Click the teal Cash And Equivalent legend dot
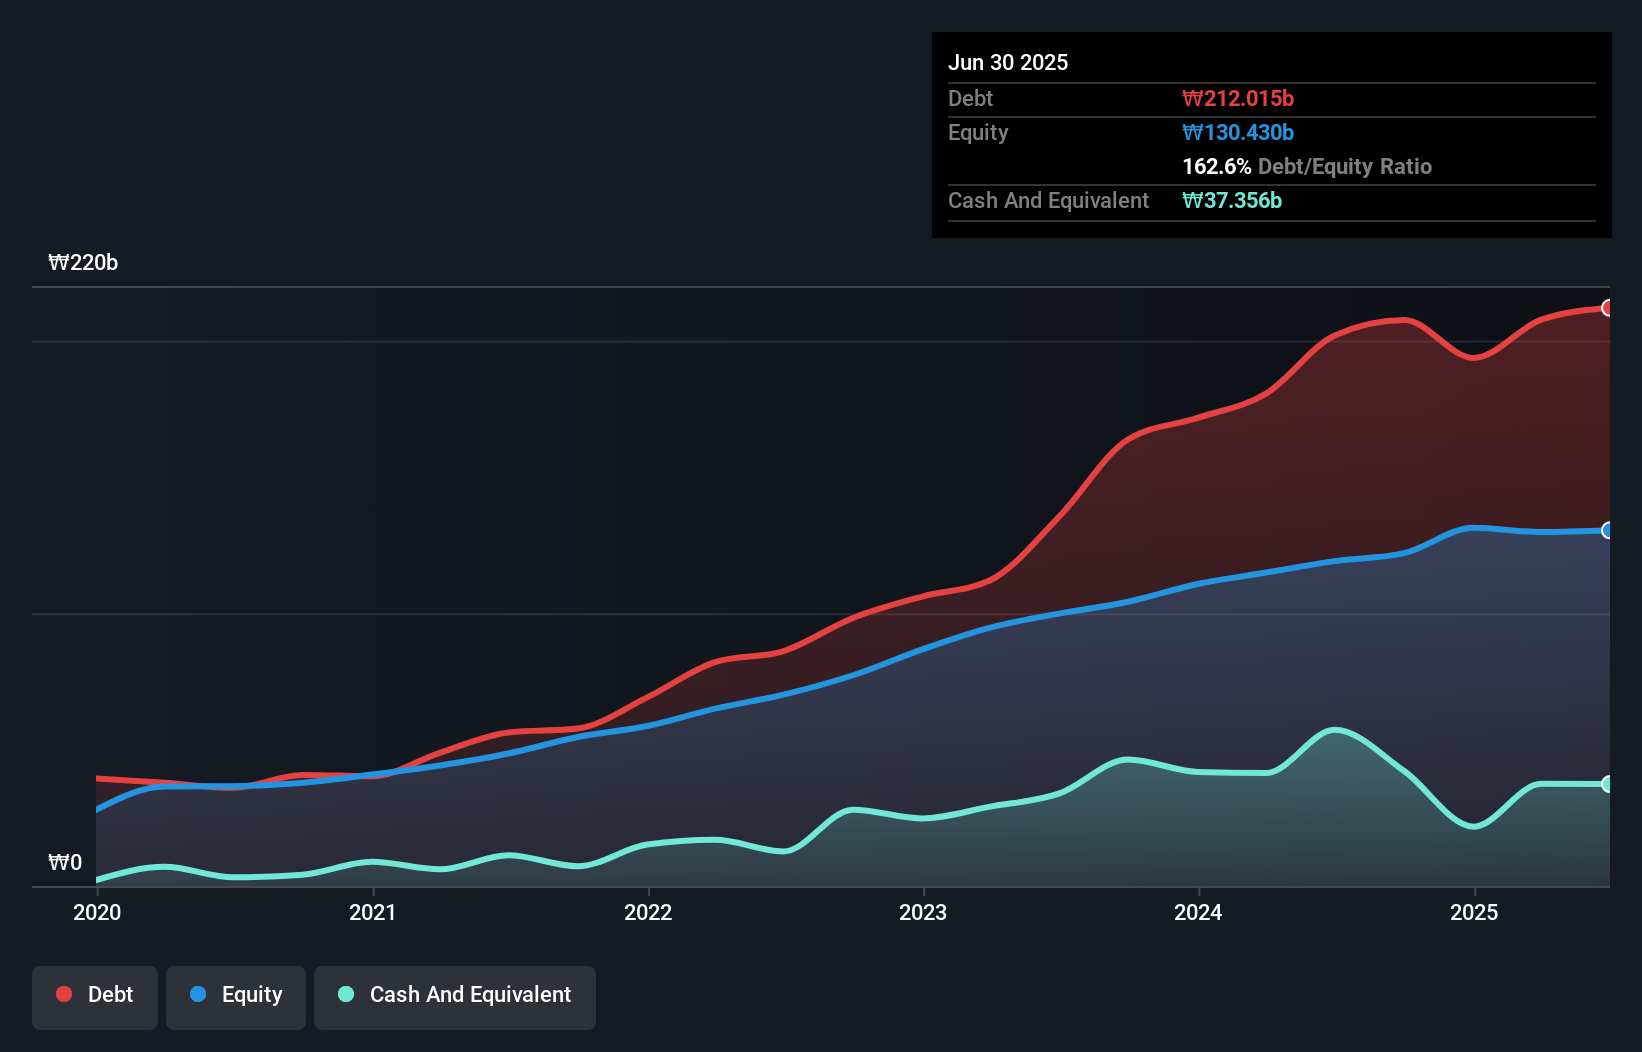This screenshot has height=1052, width=1642. point(344,994)
